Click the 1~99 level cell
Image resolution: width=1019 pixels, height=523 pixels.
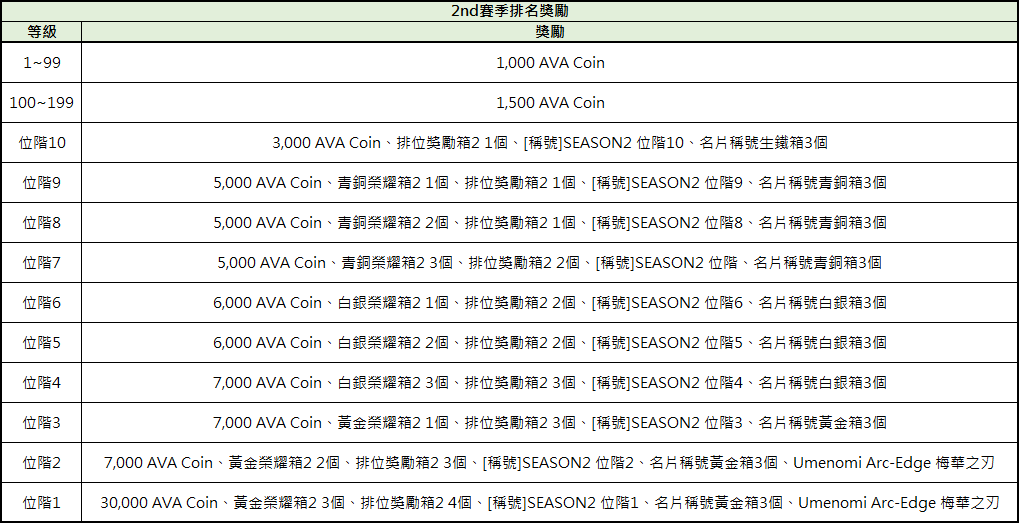pos(41,62)
